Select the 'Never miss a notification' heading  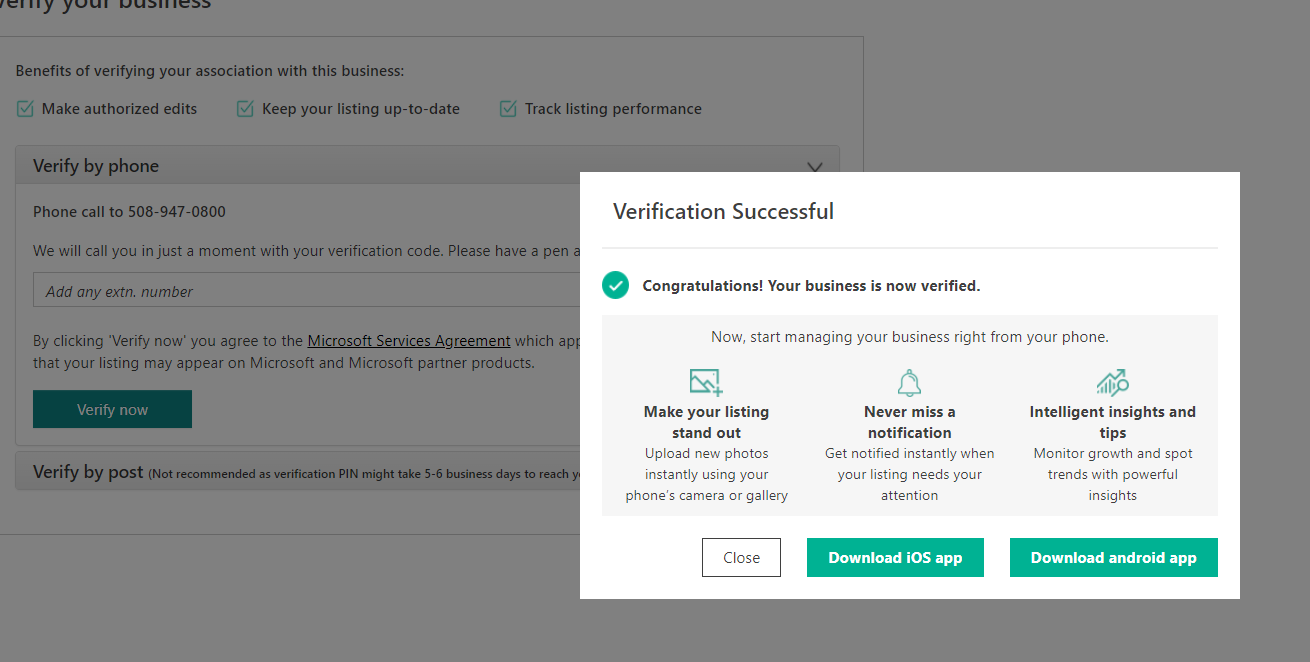(x=909, y=422)
